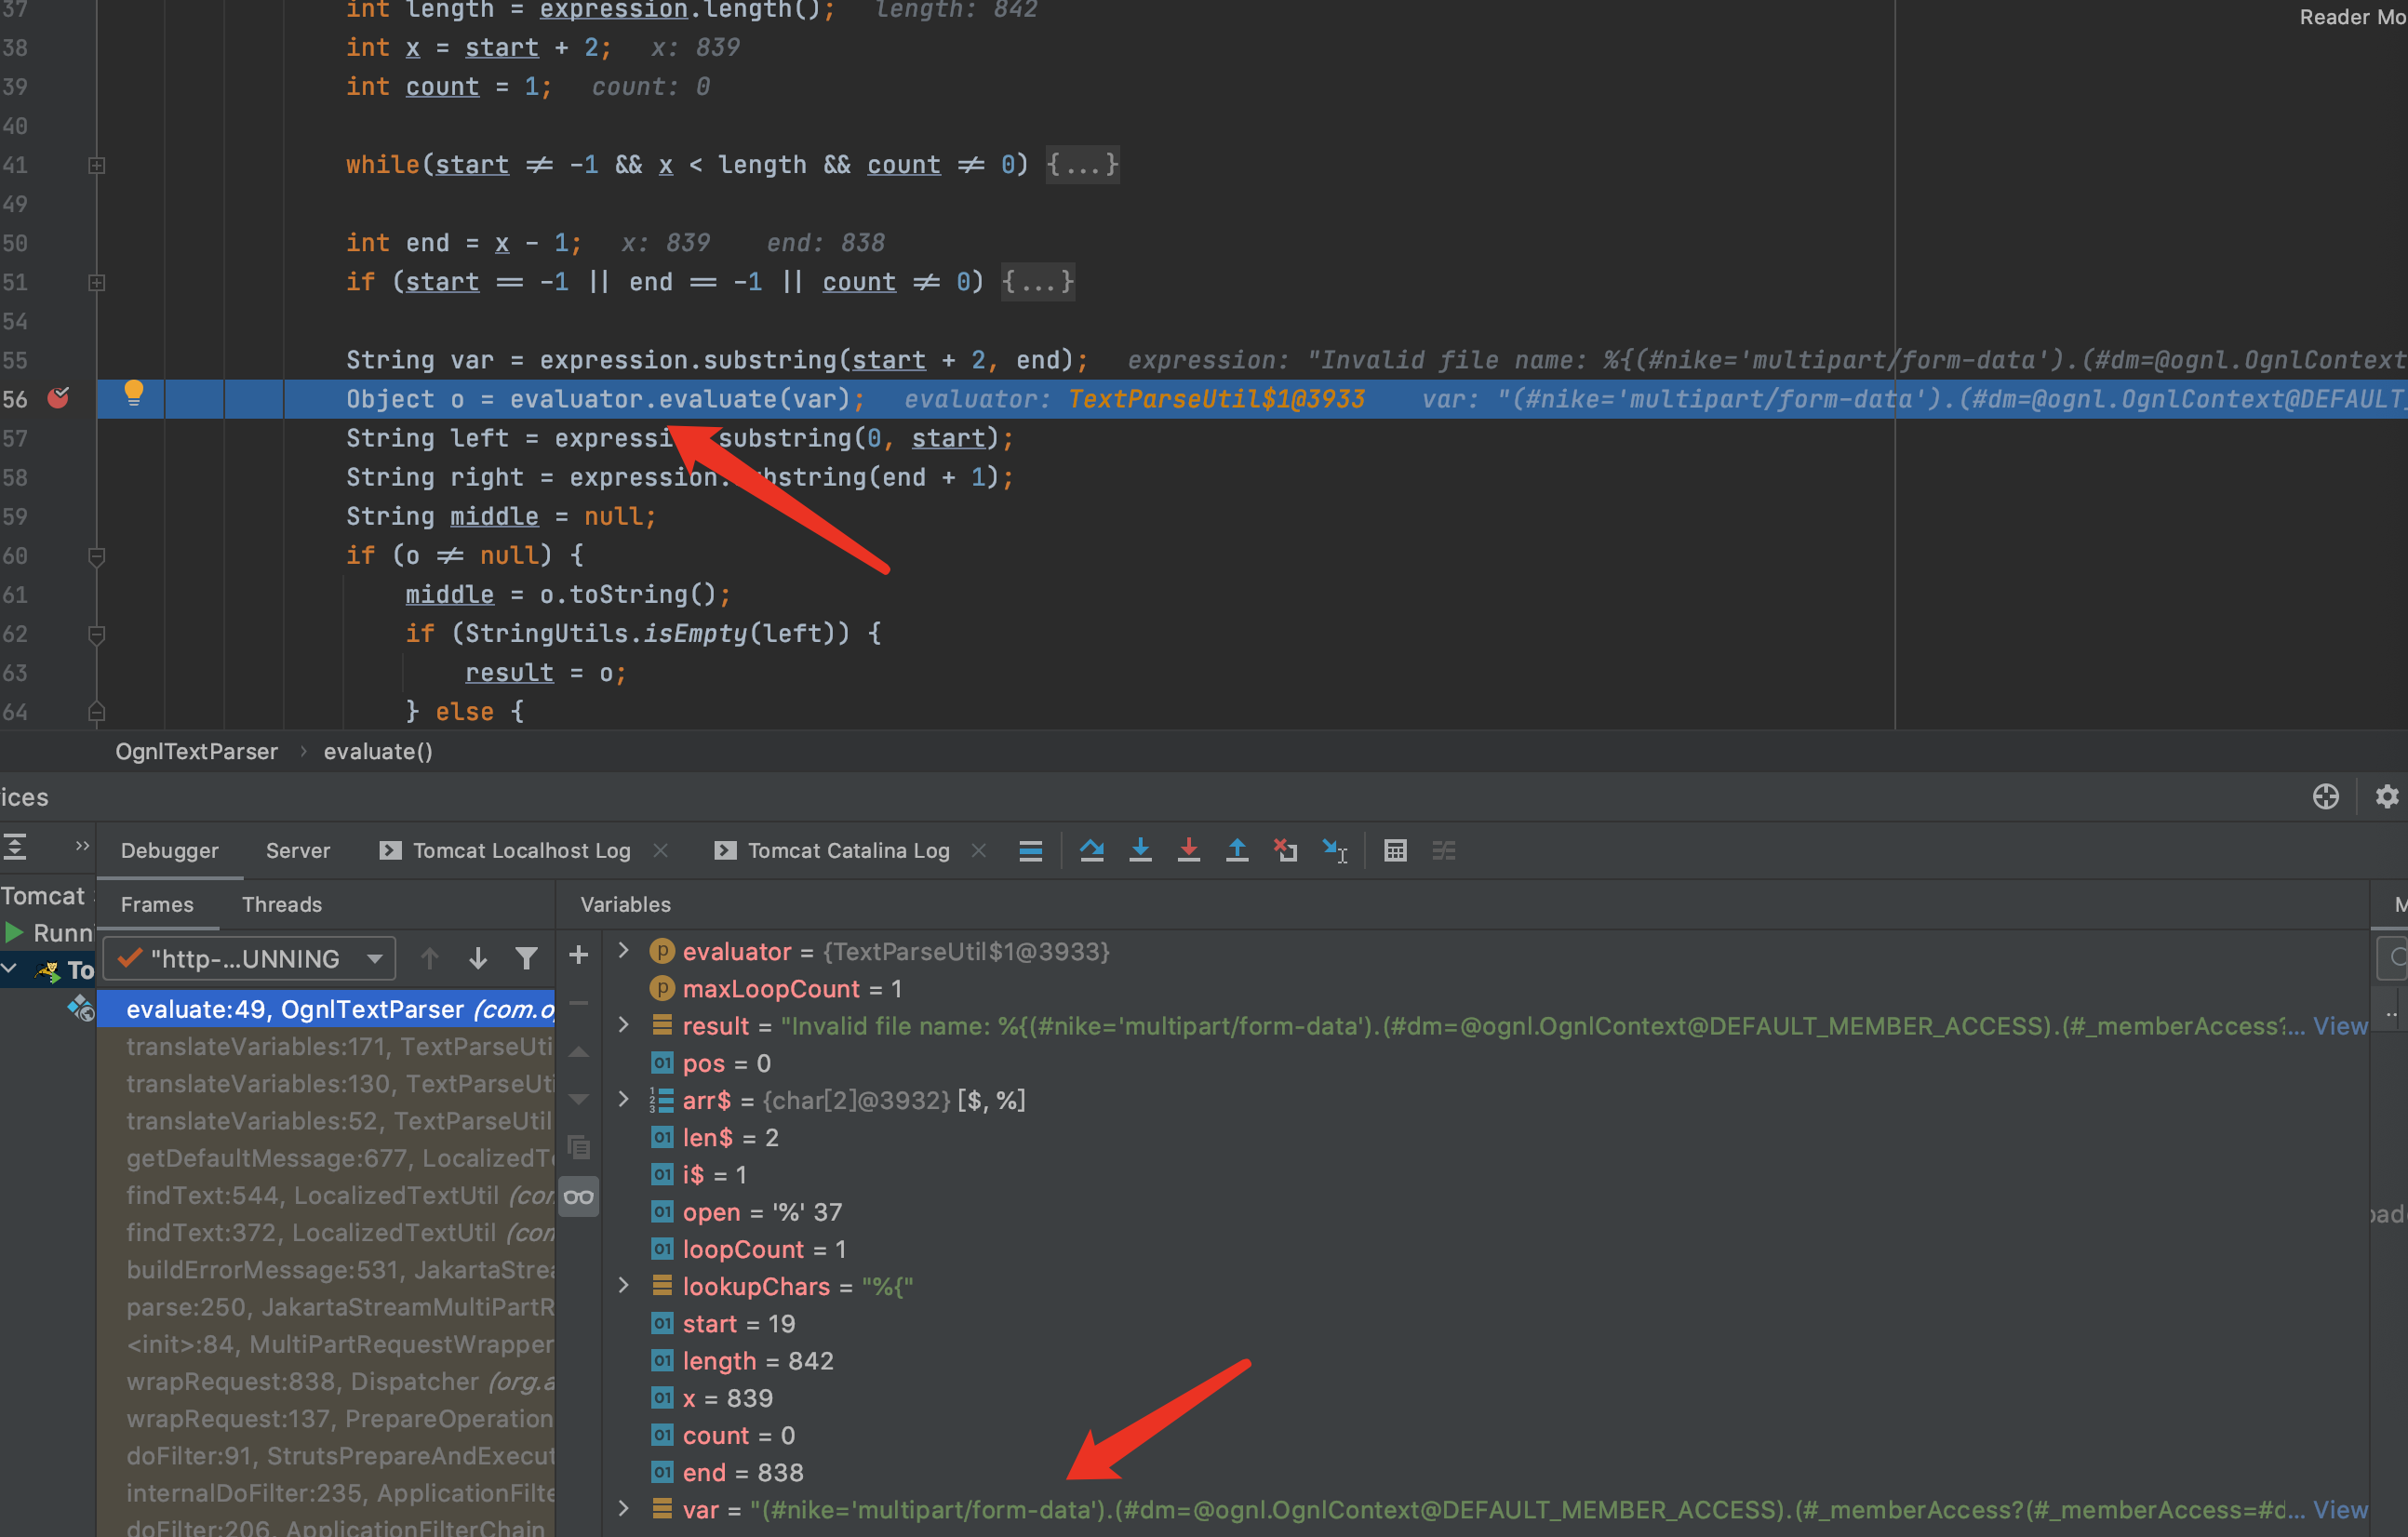Screen dimensions: 2408x1537
Task: Click the expand-all icon in services toolbar
Action: 15,847
